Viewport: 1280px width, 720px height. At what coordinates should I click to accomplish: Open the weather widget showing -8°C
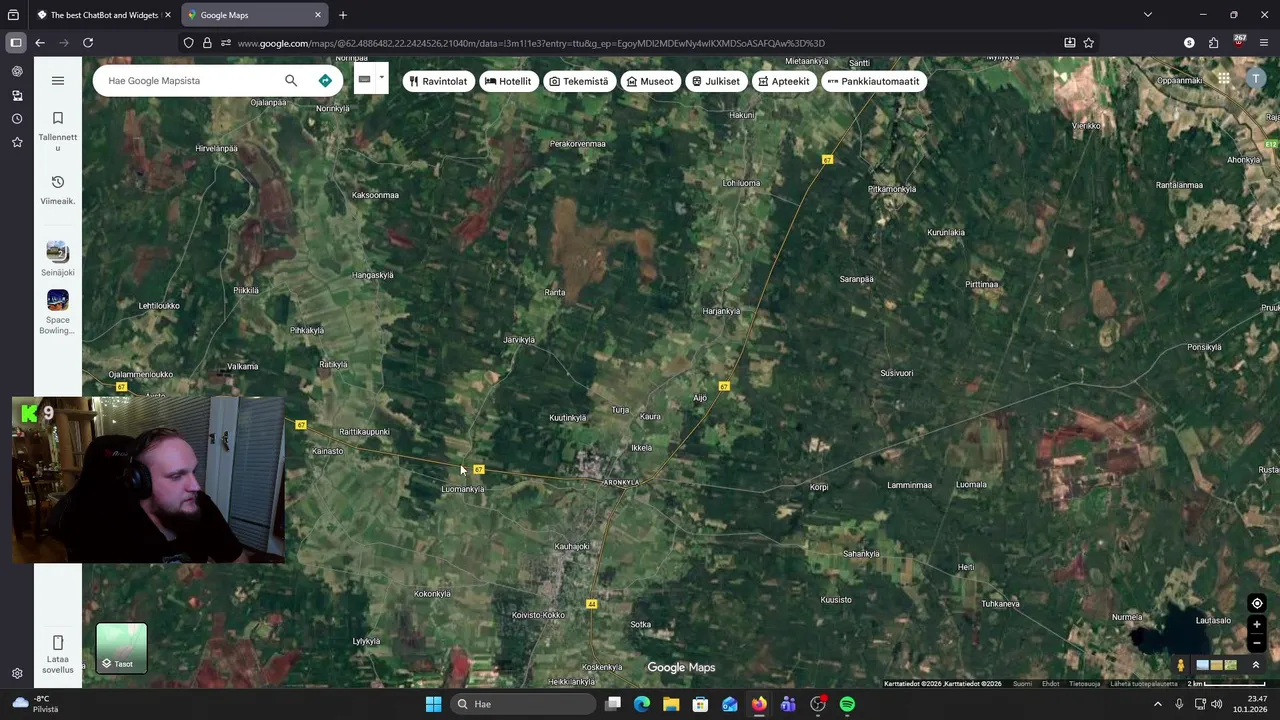click(x=35, y=704)
